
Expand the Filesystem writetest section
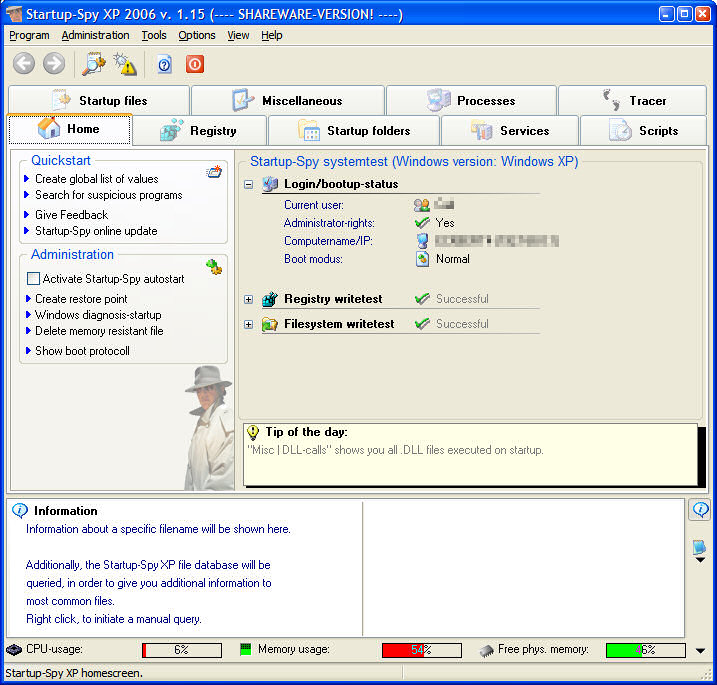[x=248, y=325]
